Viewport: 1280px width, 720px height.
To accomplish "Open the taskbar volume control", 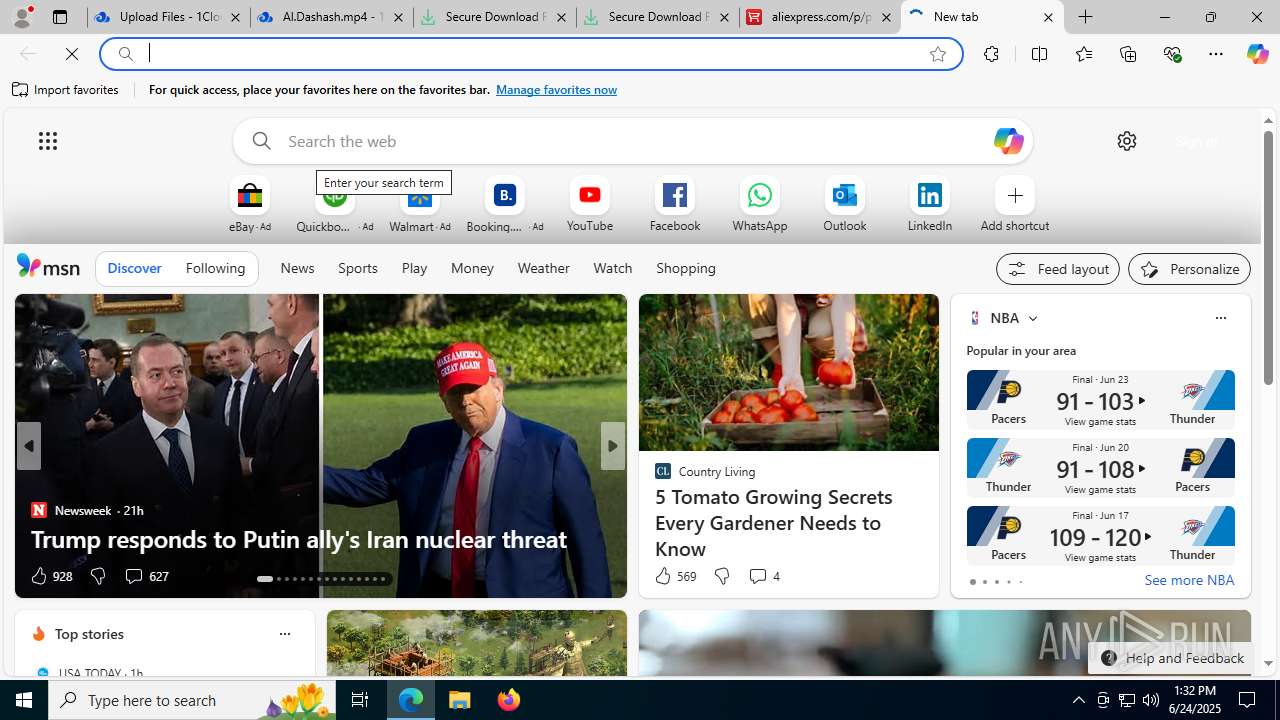I will tap(1151, 700).
